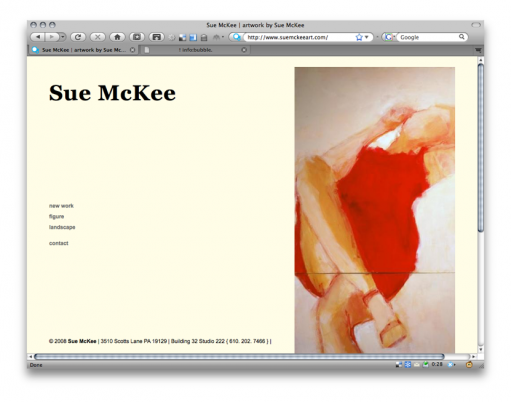511x402 pixels.
Task: Click the bold Sue McKee footer link
Action: [x=82, y=341]
